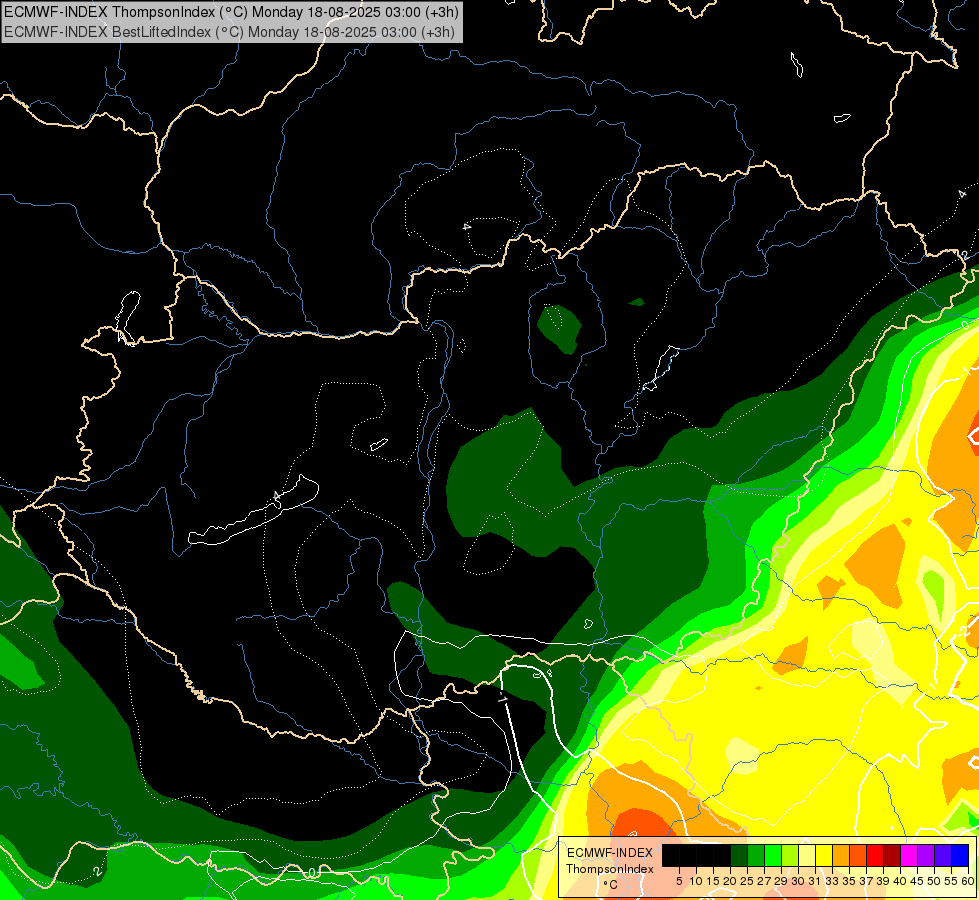Click legend tick value 27
The width and height of the screenshot is (979, 900).
pos(764,881)
